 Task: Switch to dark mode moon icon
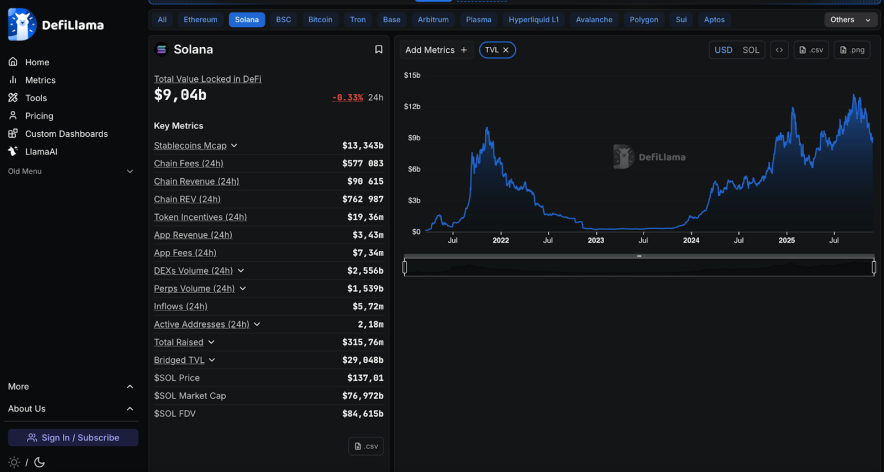tap(39, 462)
